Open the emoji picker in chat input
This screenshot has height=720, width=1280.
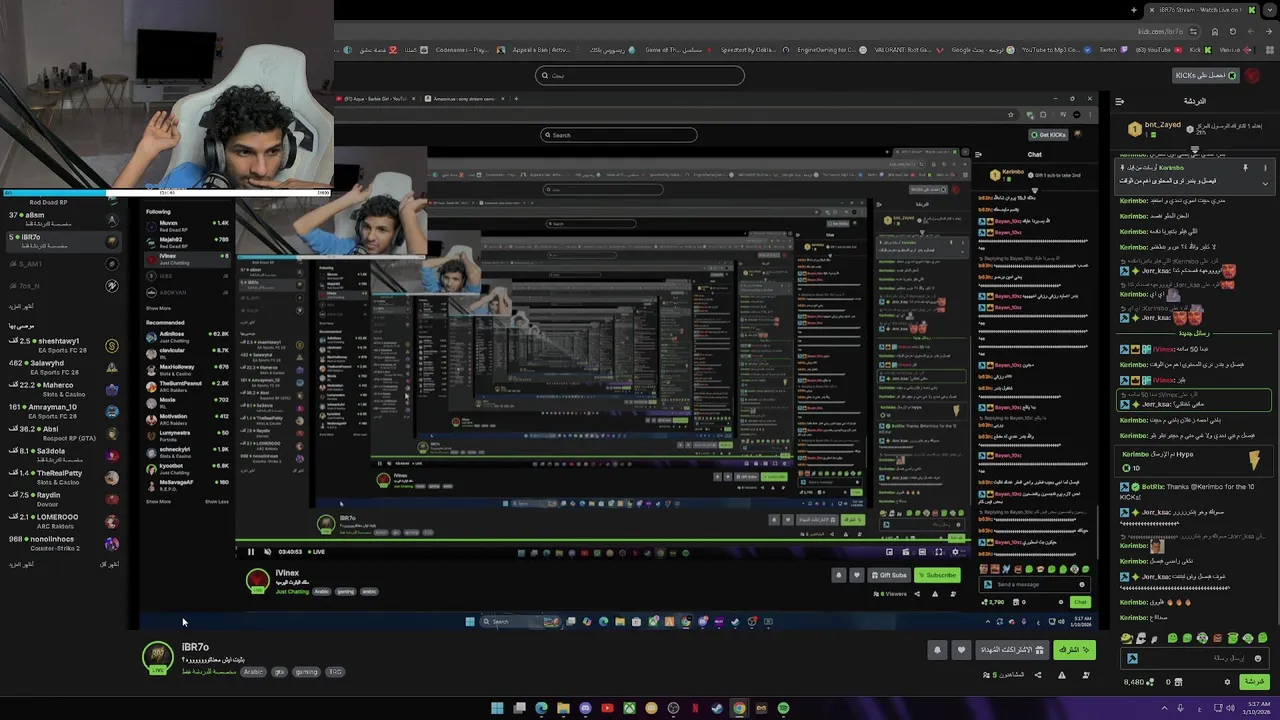point(1258,658)
